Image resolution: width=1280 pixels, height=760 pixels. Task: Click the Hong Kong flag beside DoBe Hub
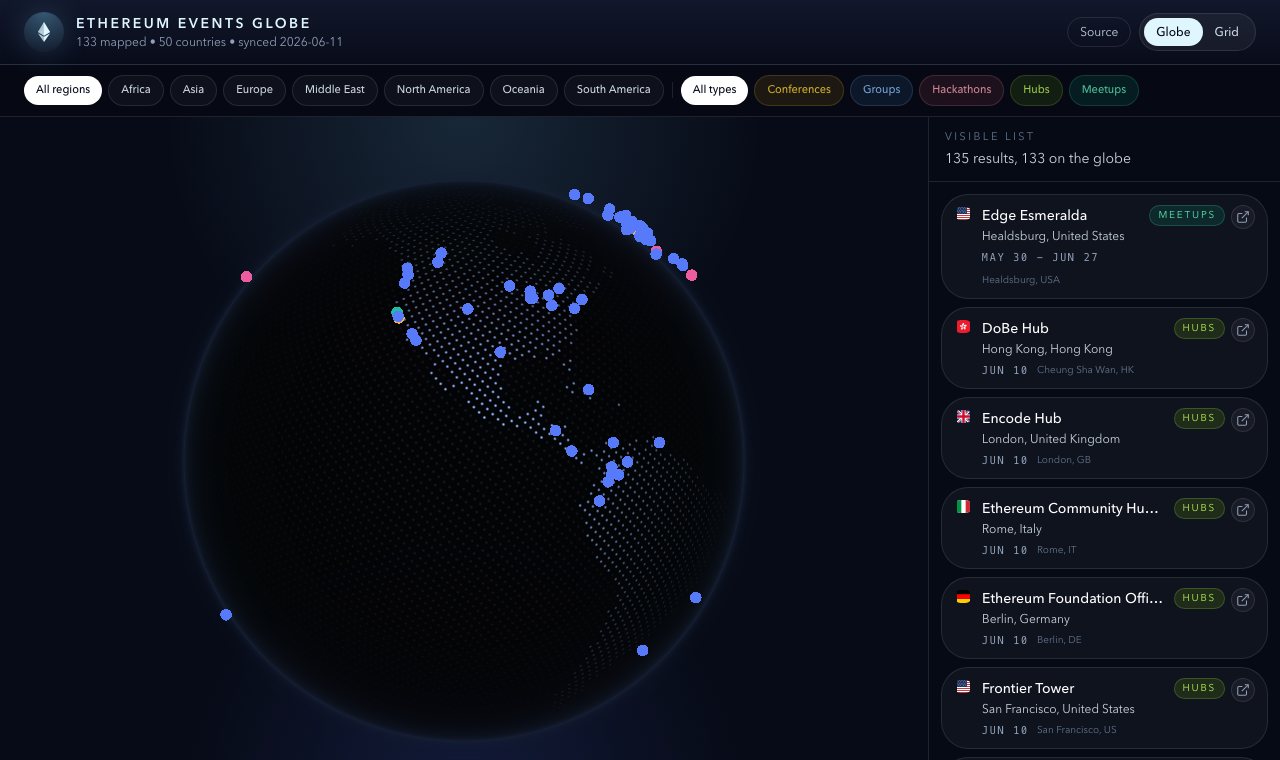pos(963,327)
